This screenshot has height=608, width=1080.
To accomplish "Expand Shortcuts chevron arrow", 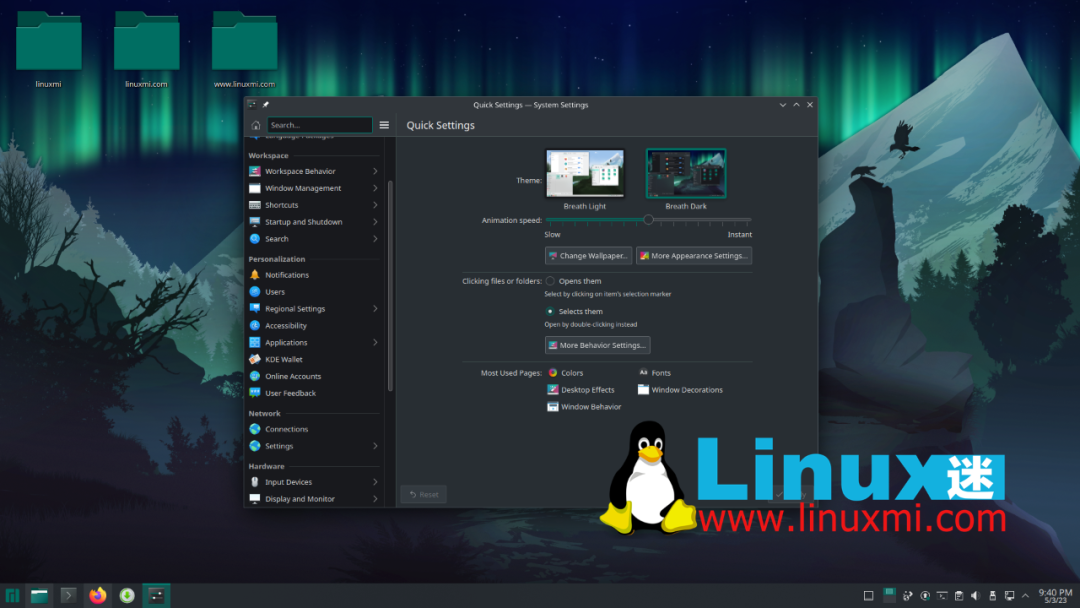I will [375, 205].
